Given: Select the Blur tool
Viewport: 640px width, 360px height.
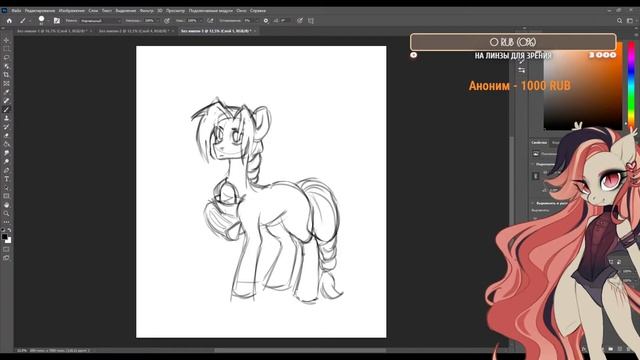Looking at the screenshot, I should tap(6, 153).
